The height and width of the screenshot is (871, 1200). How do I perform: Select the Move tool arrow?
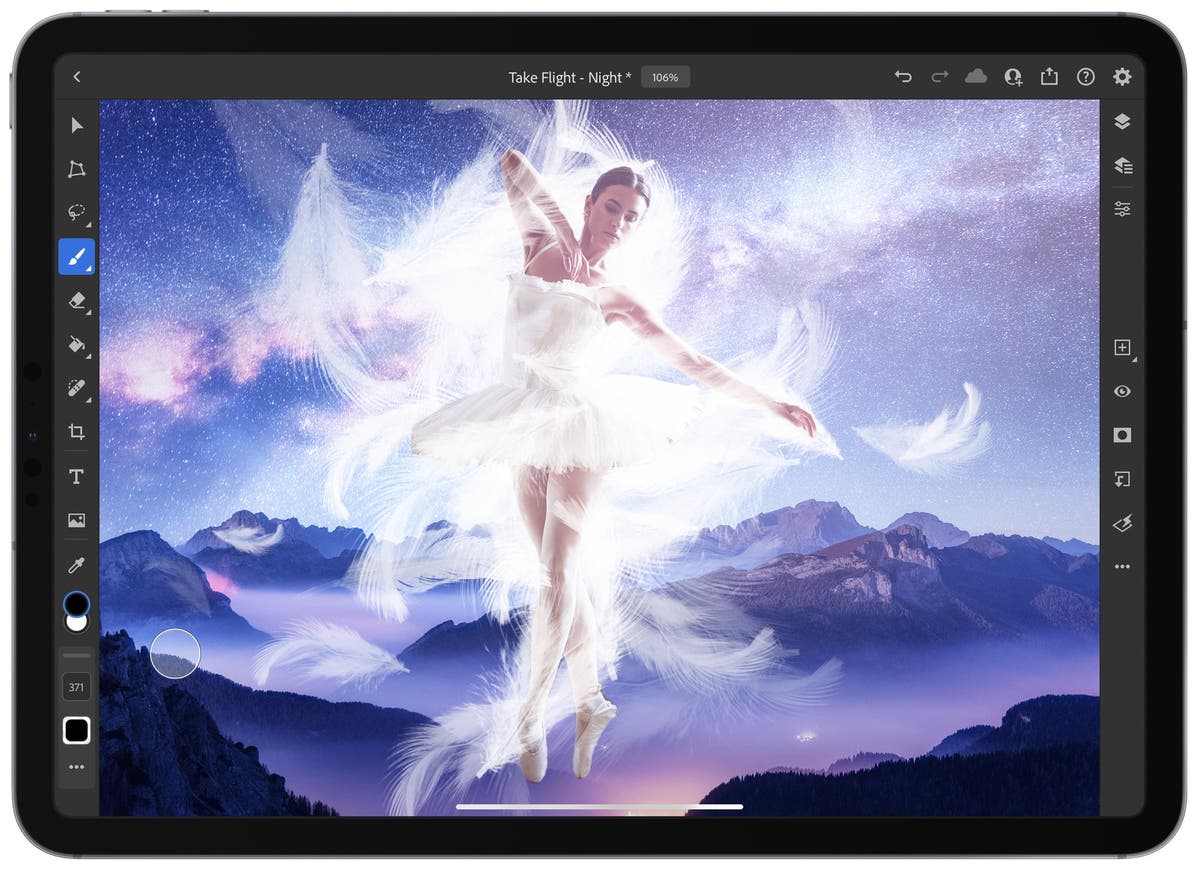tap(77, 125)
